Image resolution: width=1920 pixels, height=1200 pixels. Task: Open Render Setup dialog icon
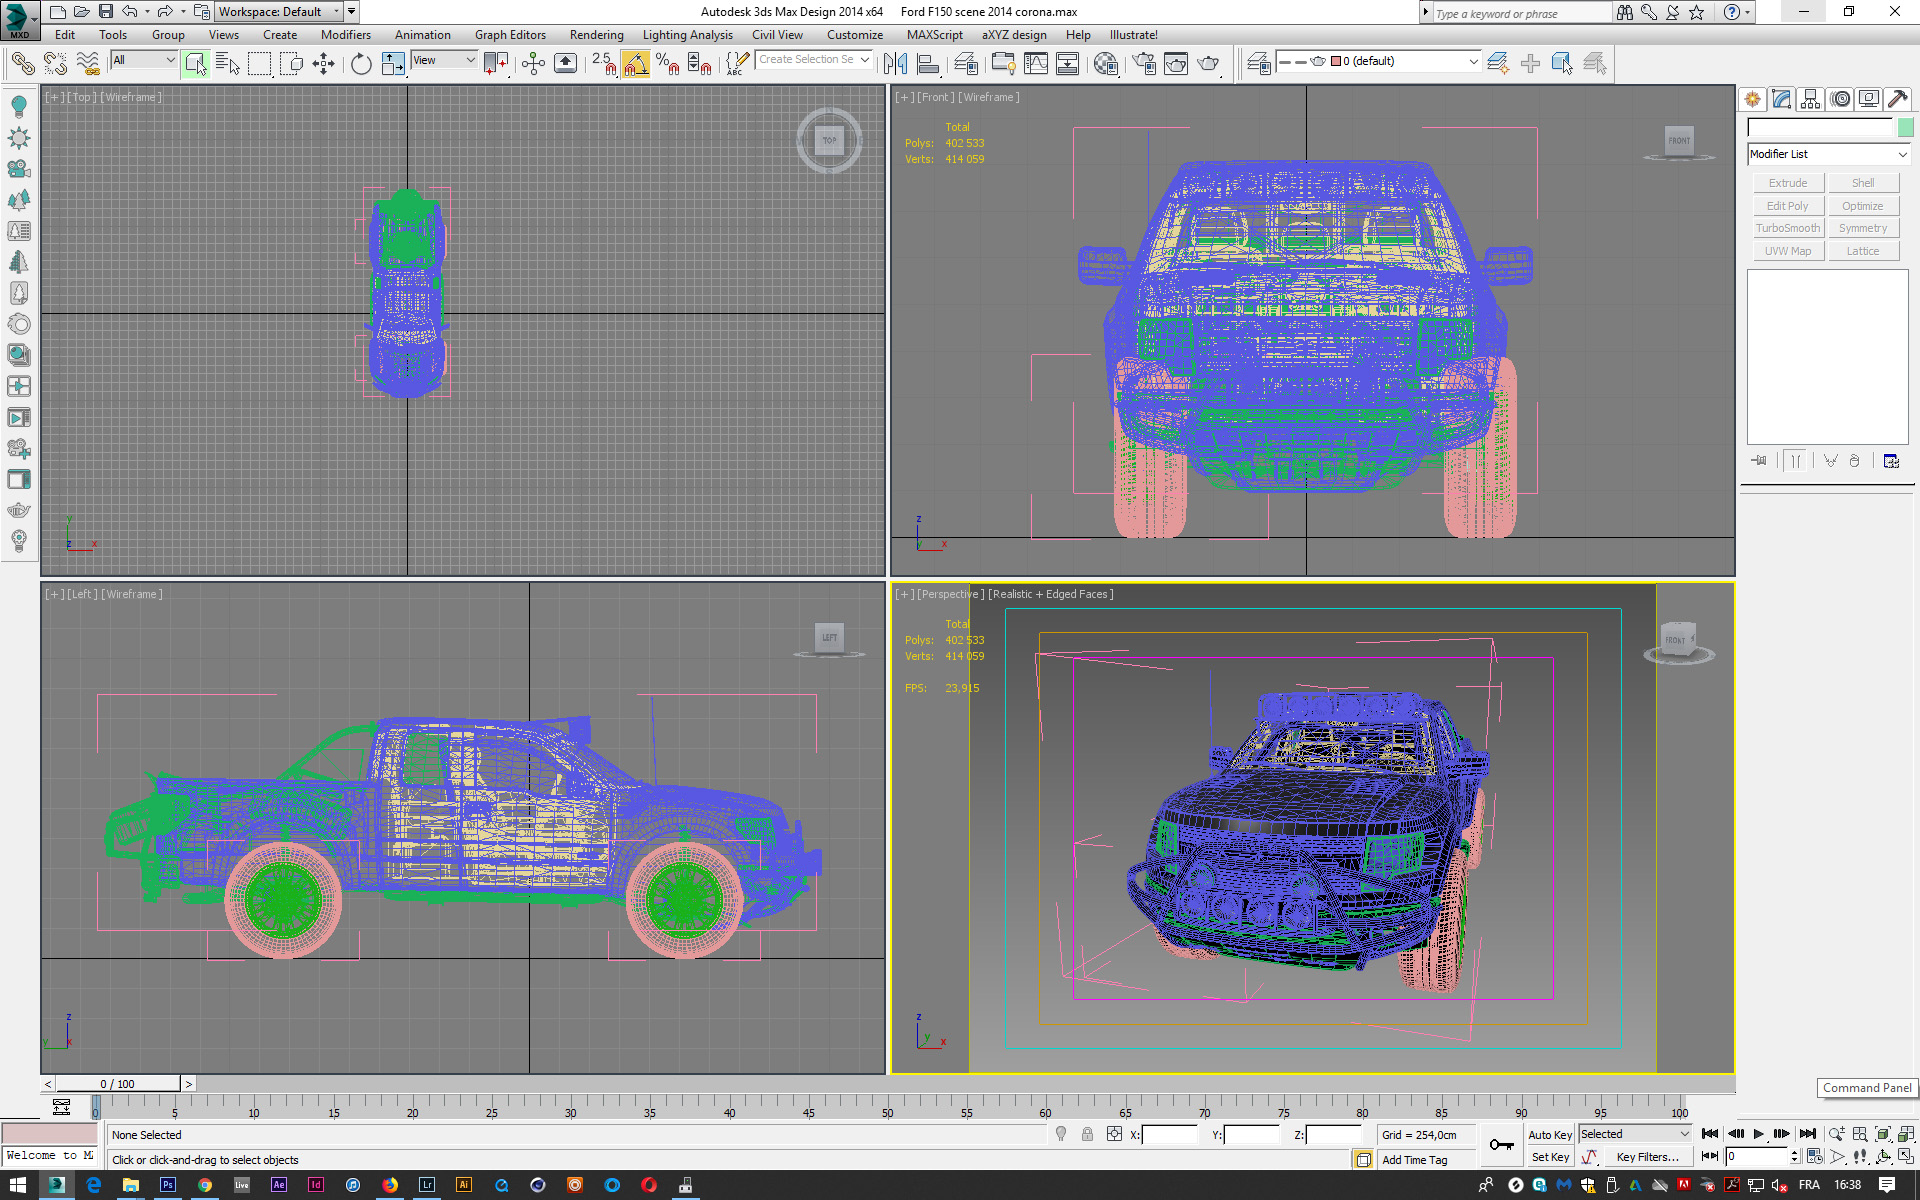coord(1144,64)
